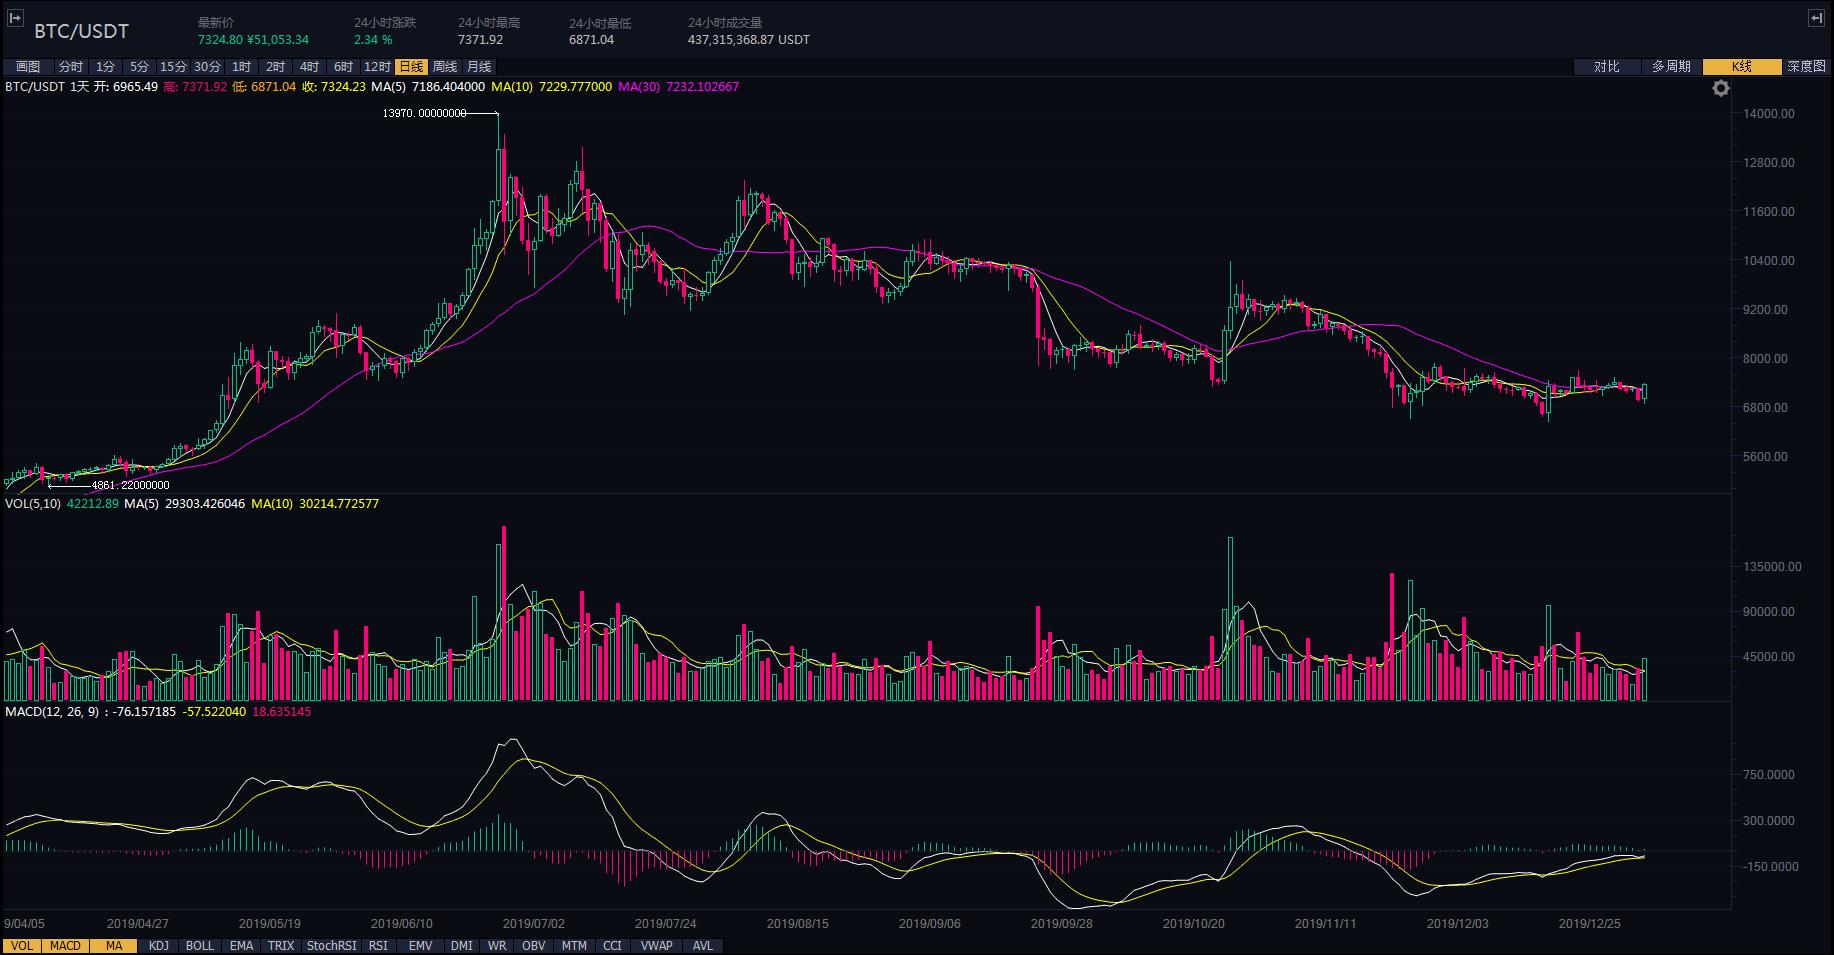Viewport: 1834px width, 955px height.
Task: Switch to 1分 interval
Action: tap(105, 67)
